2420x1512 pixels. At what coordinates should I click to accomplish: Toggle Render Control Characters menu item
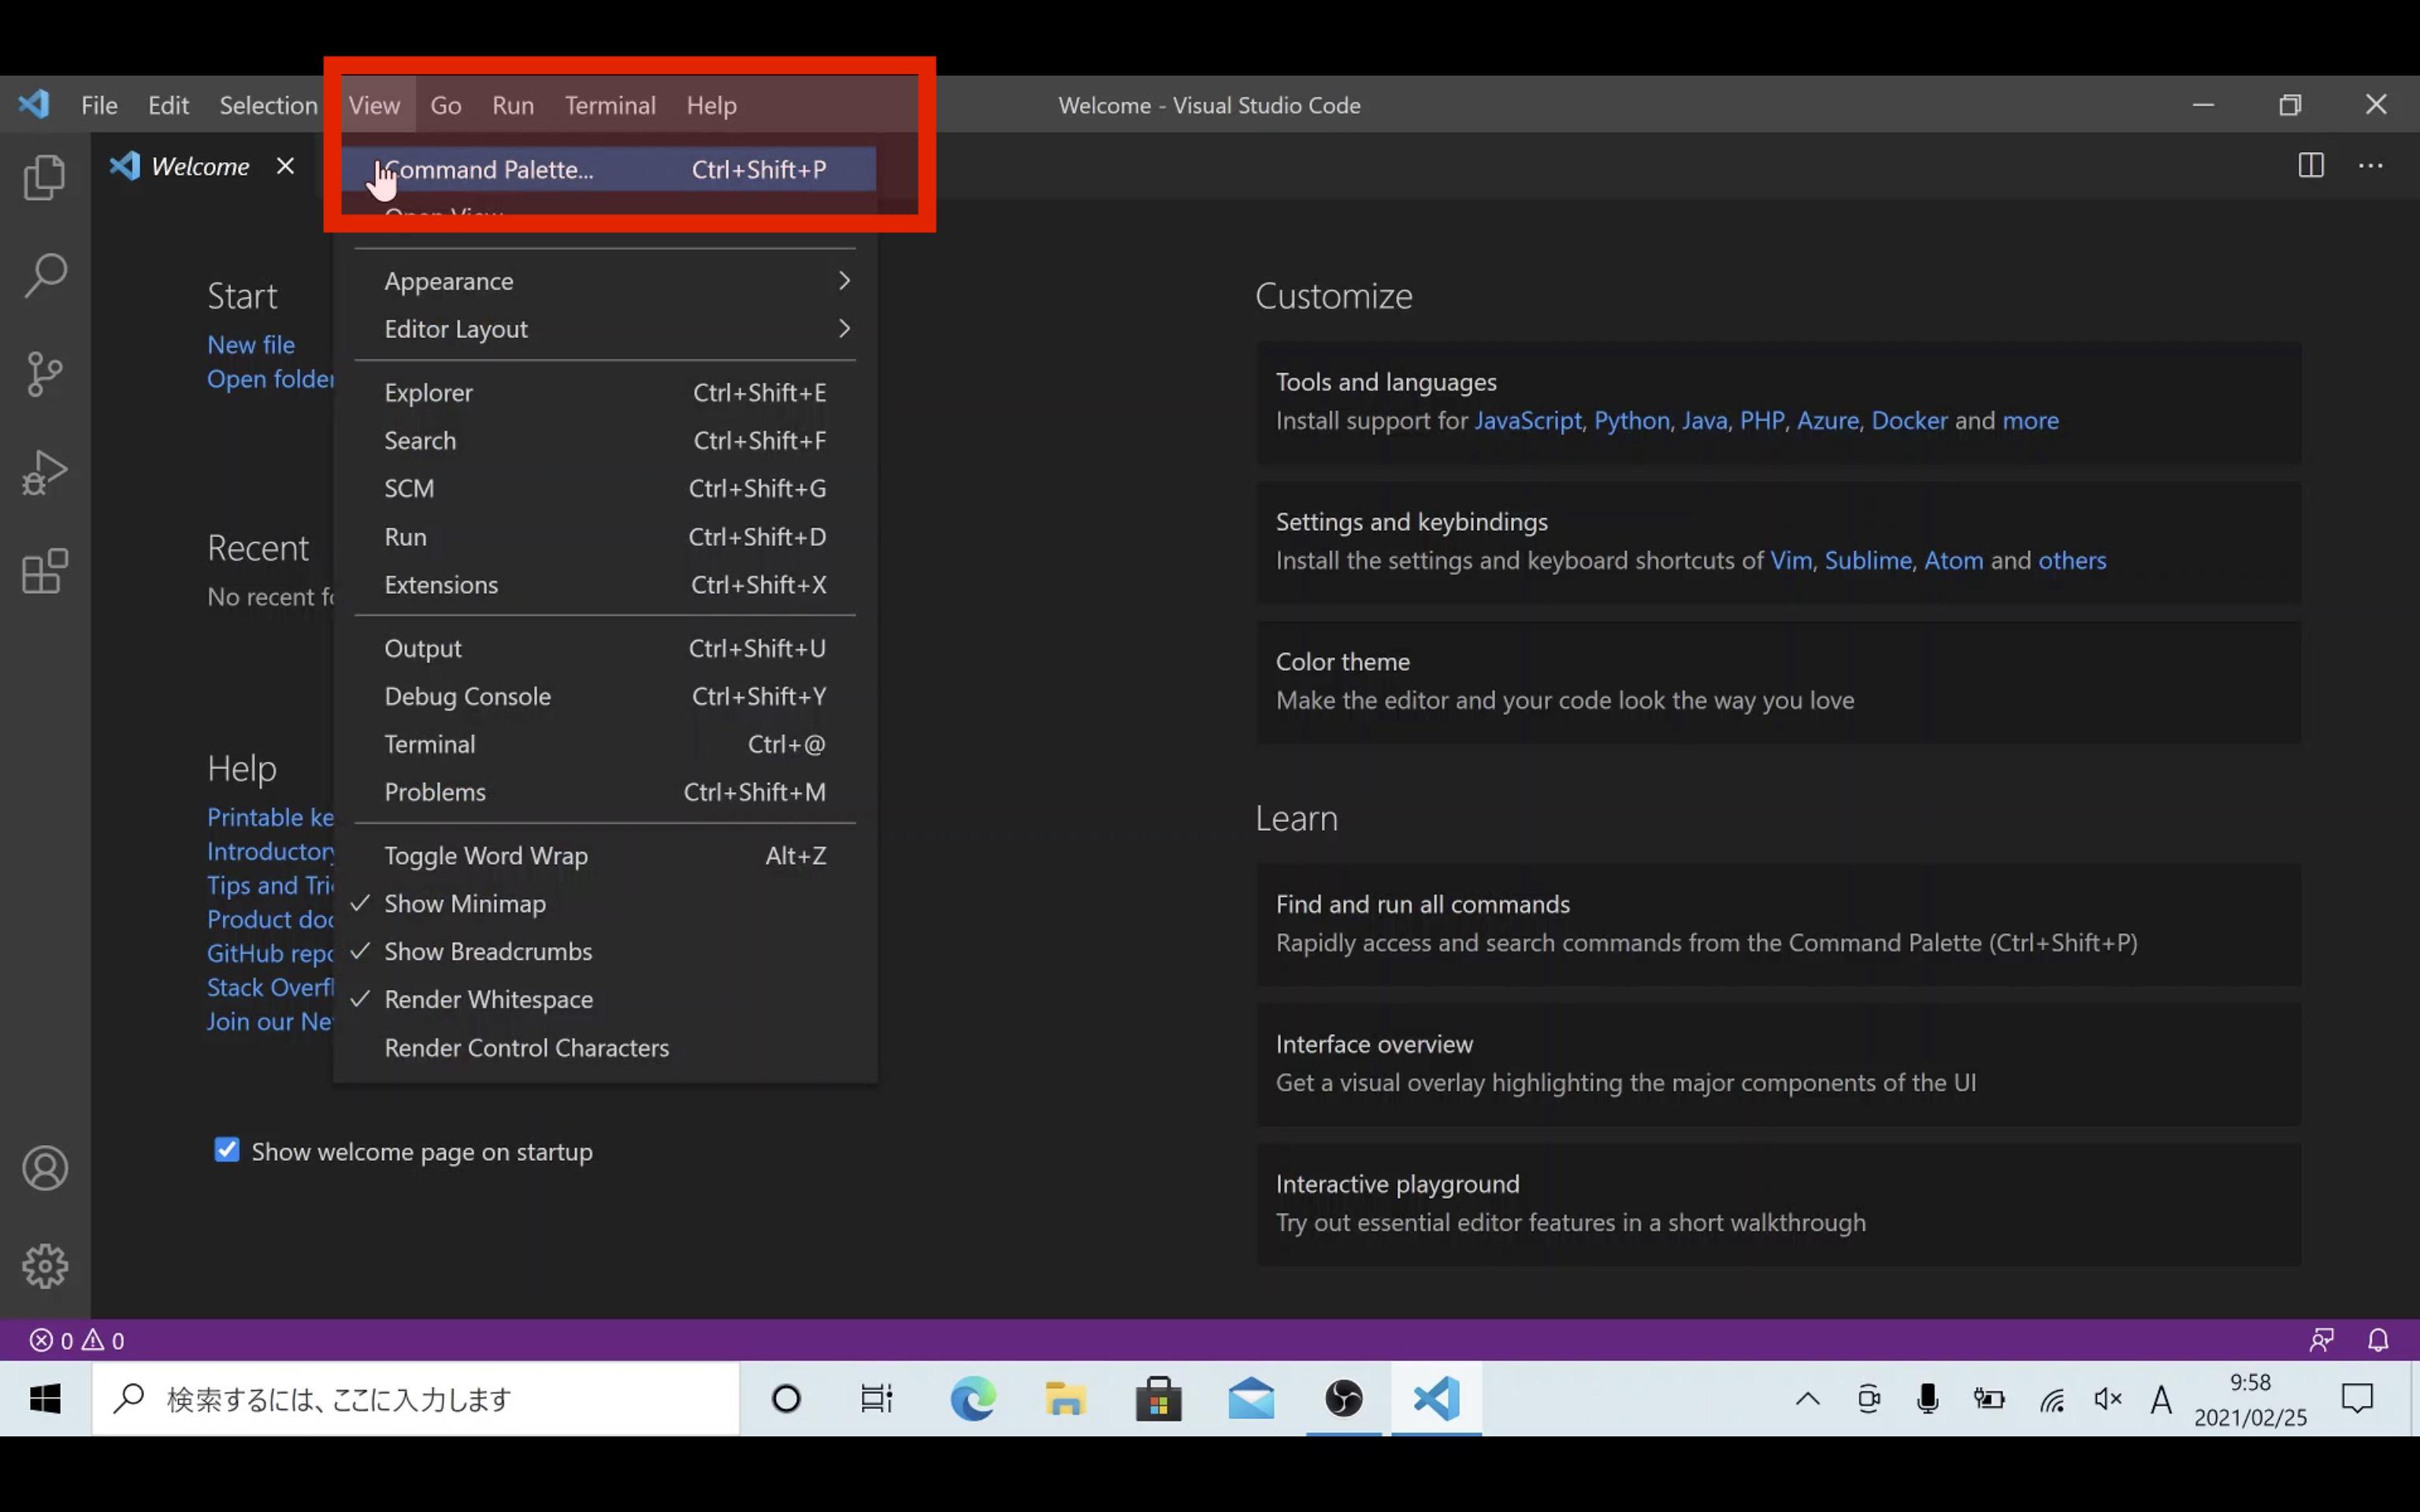tap(605, 1048)
